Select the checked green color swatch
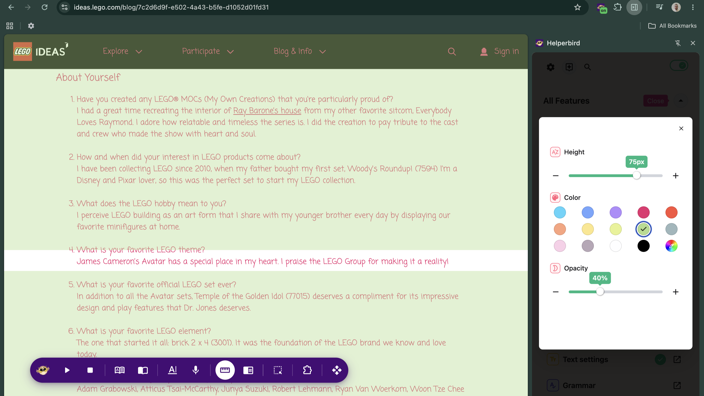Viewport: 704px width, 396px height. click(643, 229)
